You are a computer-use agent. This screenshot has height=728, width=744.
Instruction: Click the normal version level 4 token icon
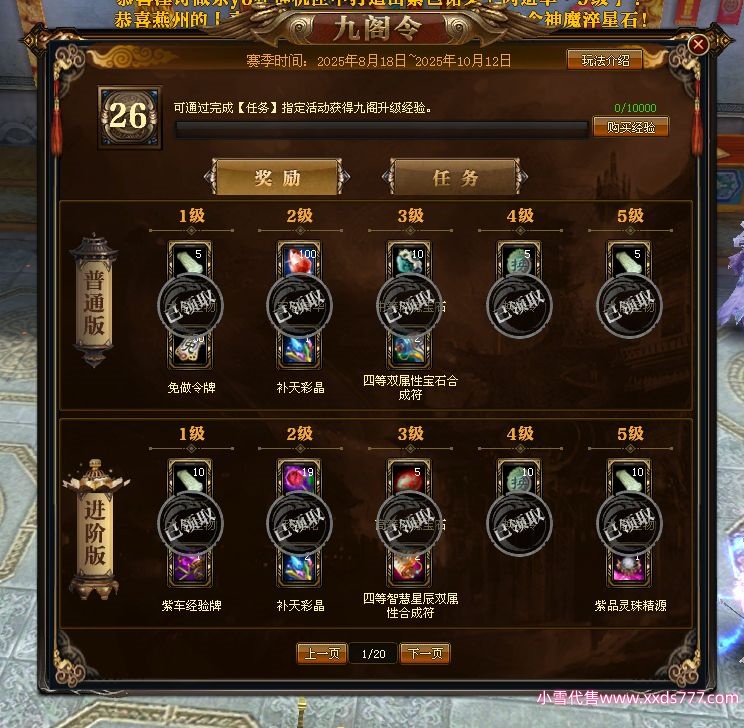click(519, 261)
